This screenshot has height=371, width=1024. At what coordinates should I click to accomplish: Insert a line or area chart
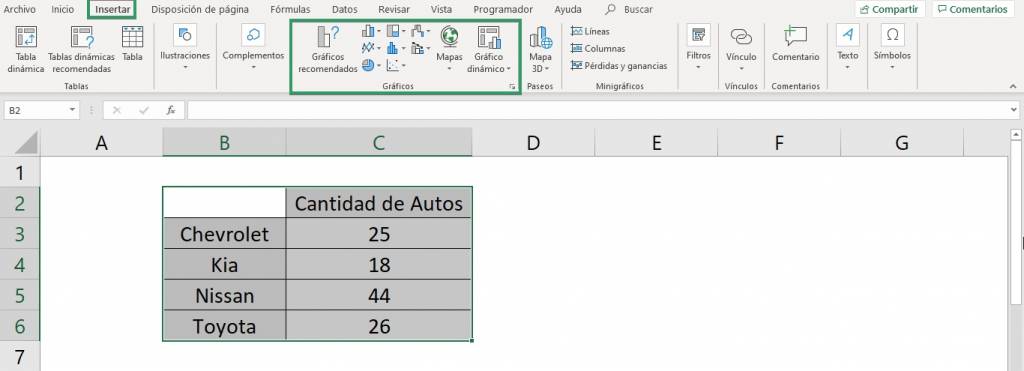point(371,48)
